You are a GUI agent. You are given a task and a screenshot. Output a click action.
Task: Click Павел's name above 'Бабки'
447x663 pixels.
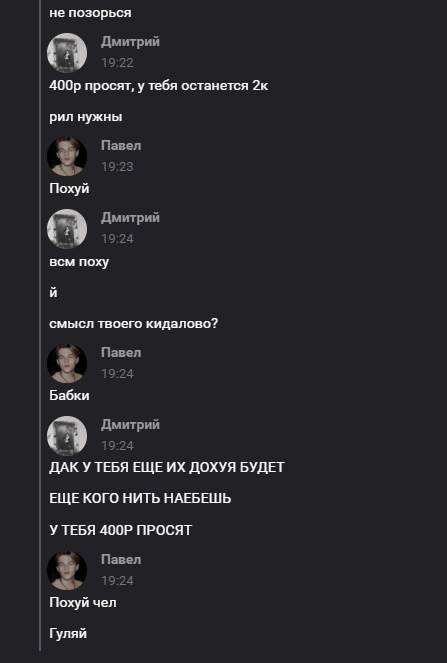[121, 353]
